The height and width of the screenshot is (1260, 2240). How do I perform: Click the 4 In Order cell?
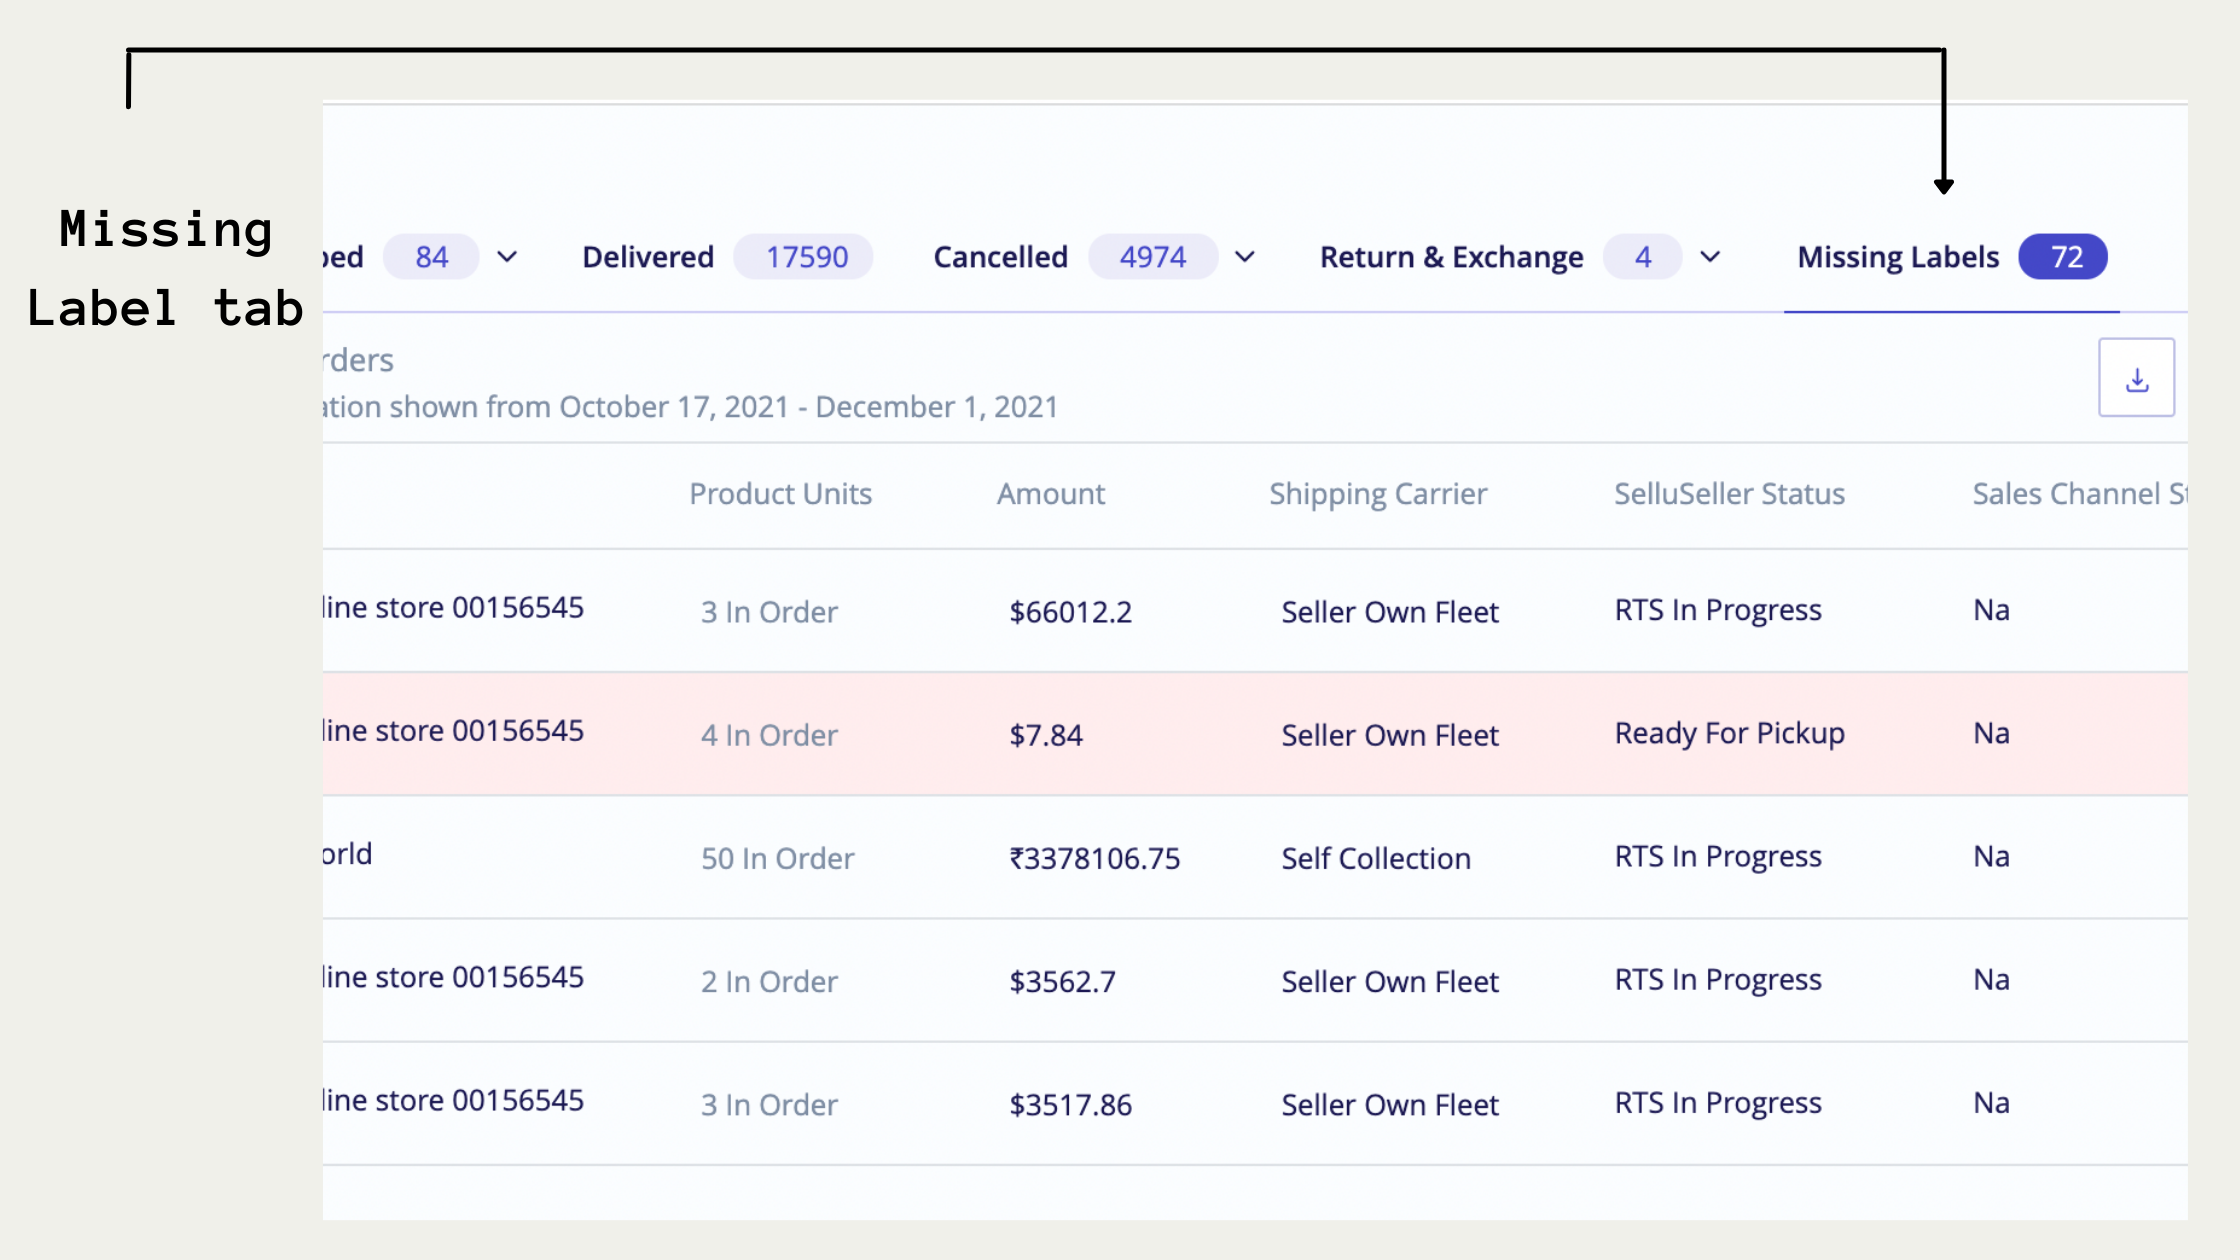(769, 735)
